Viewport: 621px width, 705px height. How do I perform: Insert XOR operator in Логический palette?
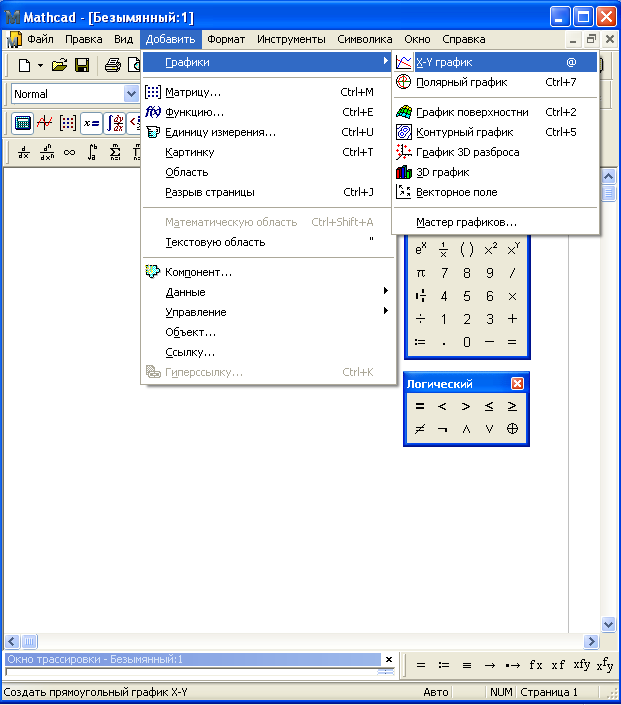[512, 429]
